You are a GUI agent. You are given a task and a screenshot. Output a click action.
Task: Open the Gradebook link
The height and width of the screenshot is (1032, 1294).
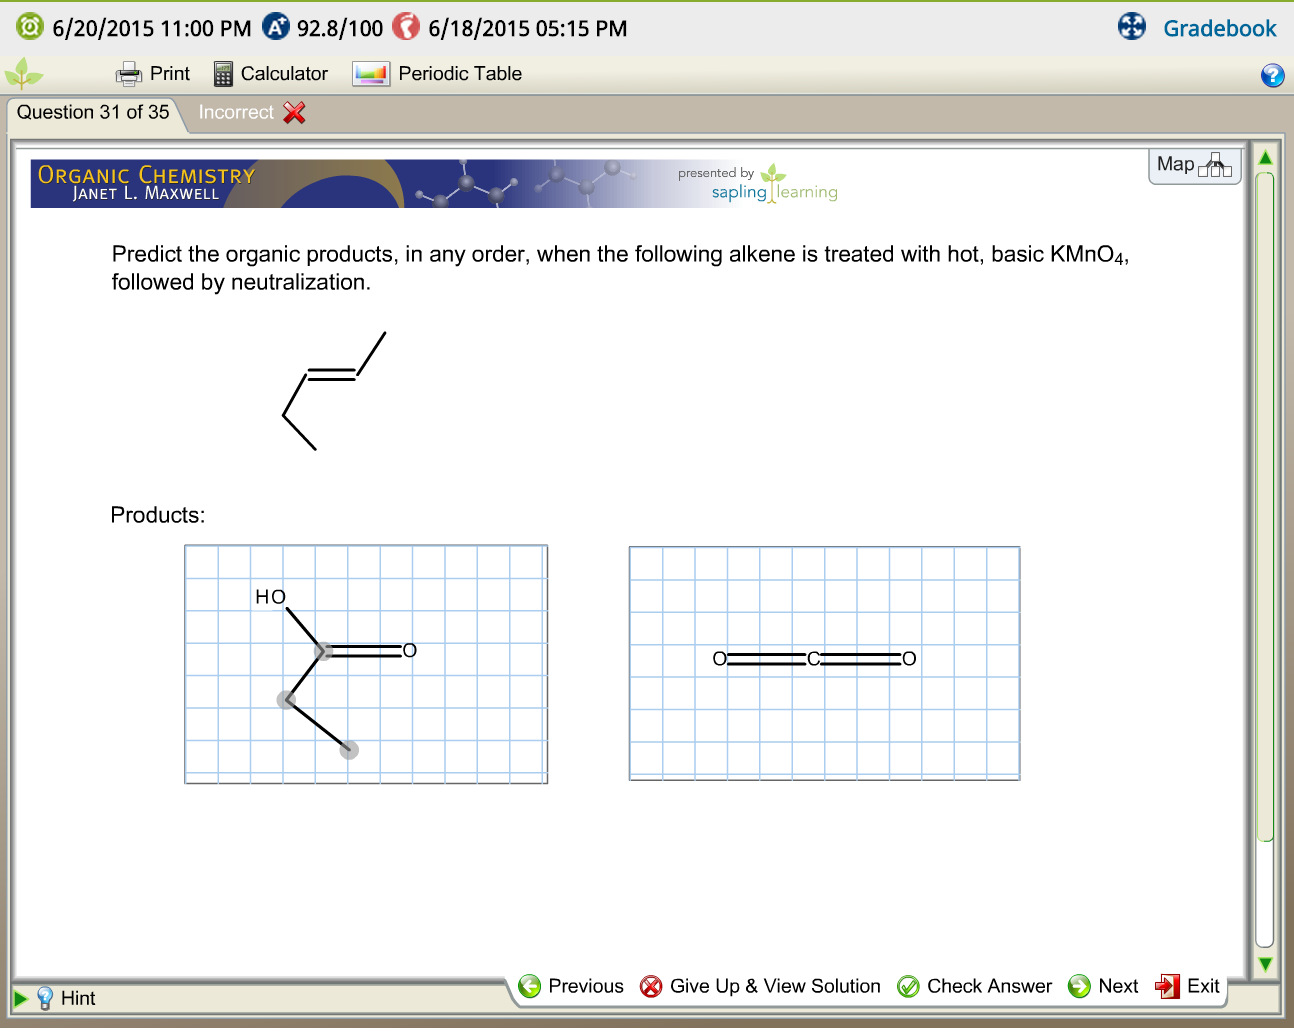[1219, 28]
